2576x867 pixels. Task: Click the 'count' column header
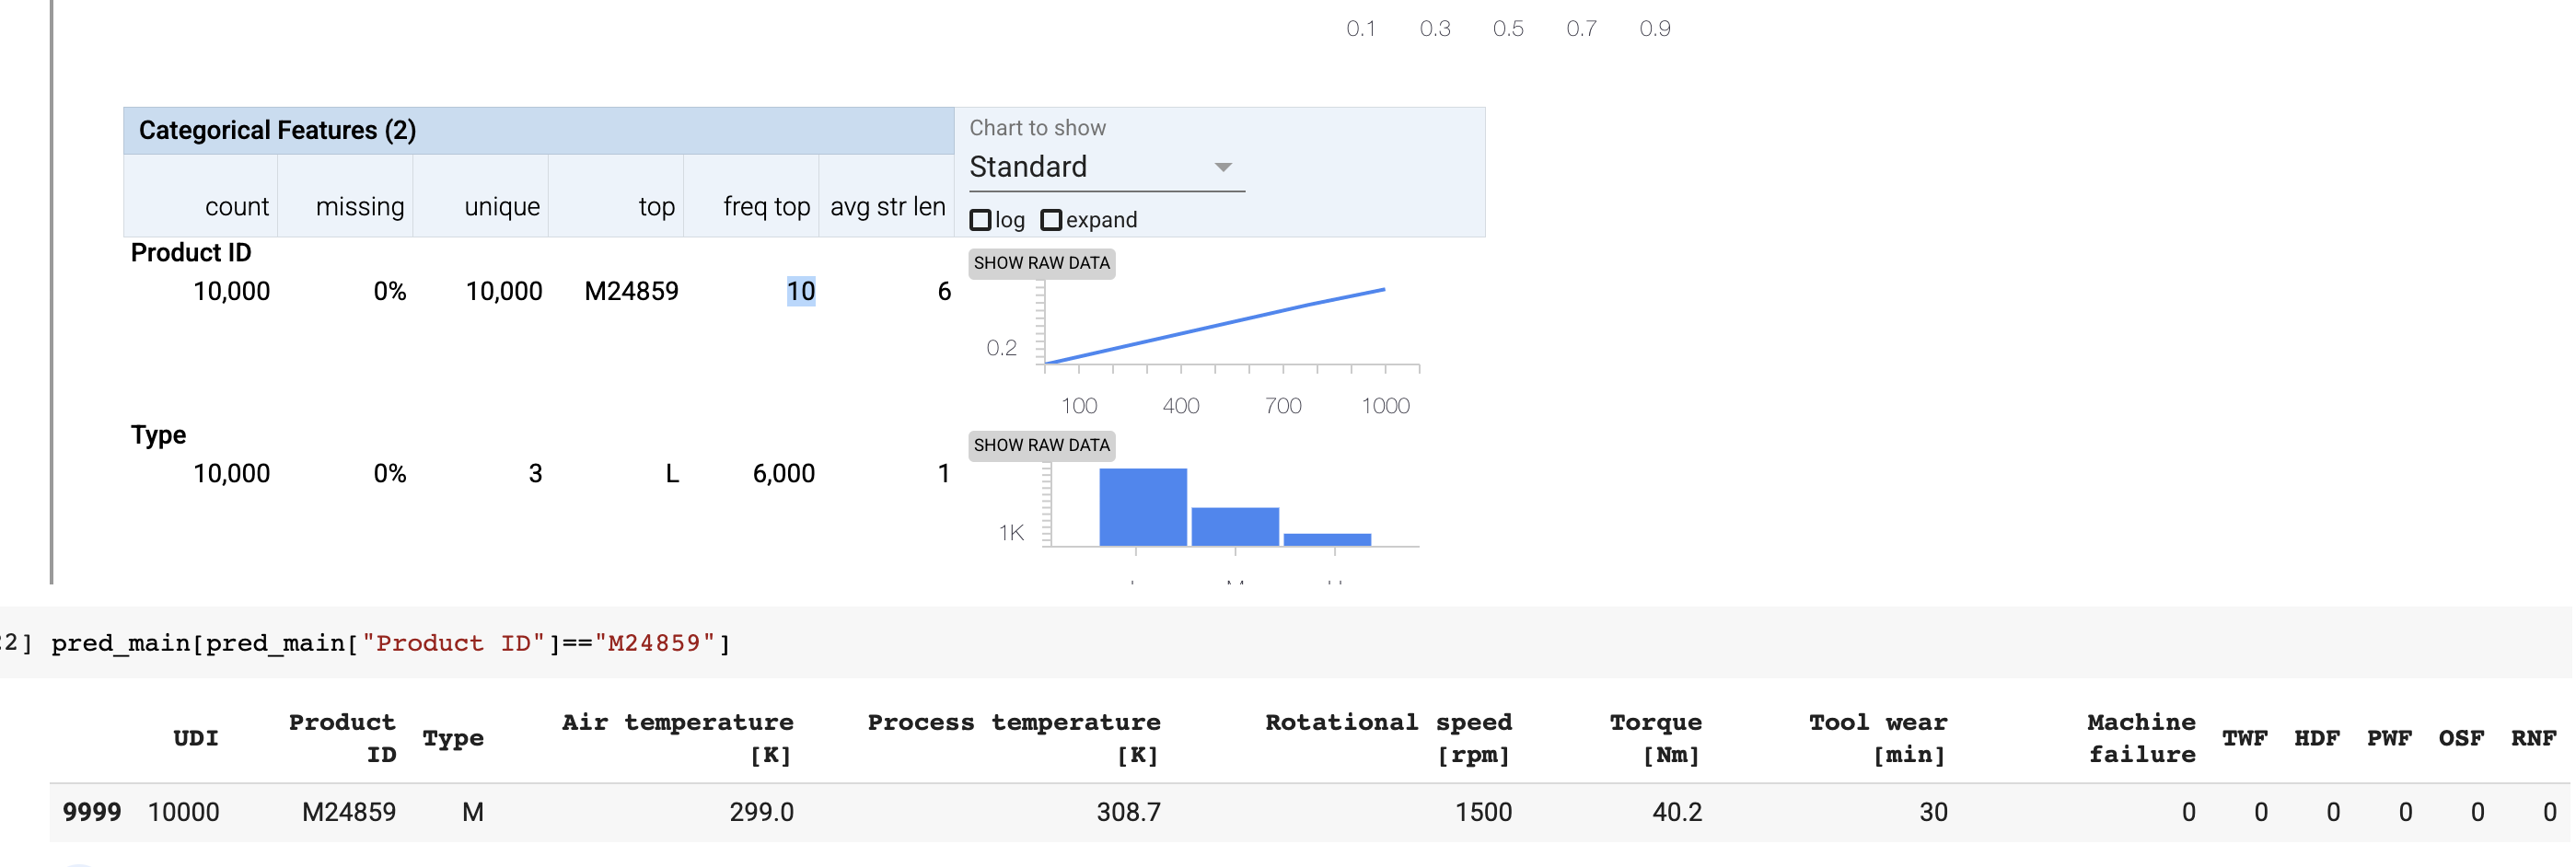[237, 206]
